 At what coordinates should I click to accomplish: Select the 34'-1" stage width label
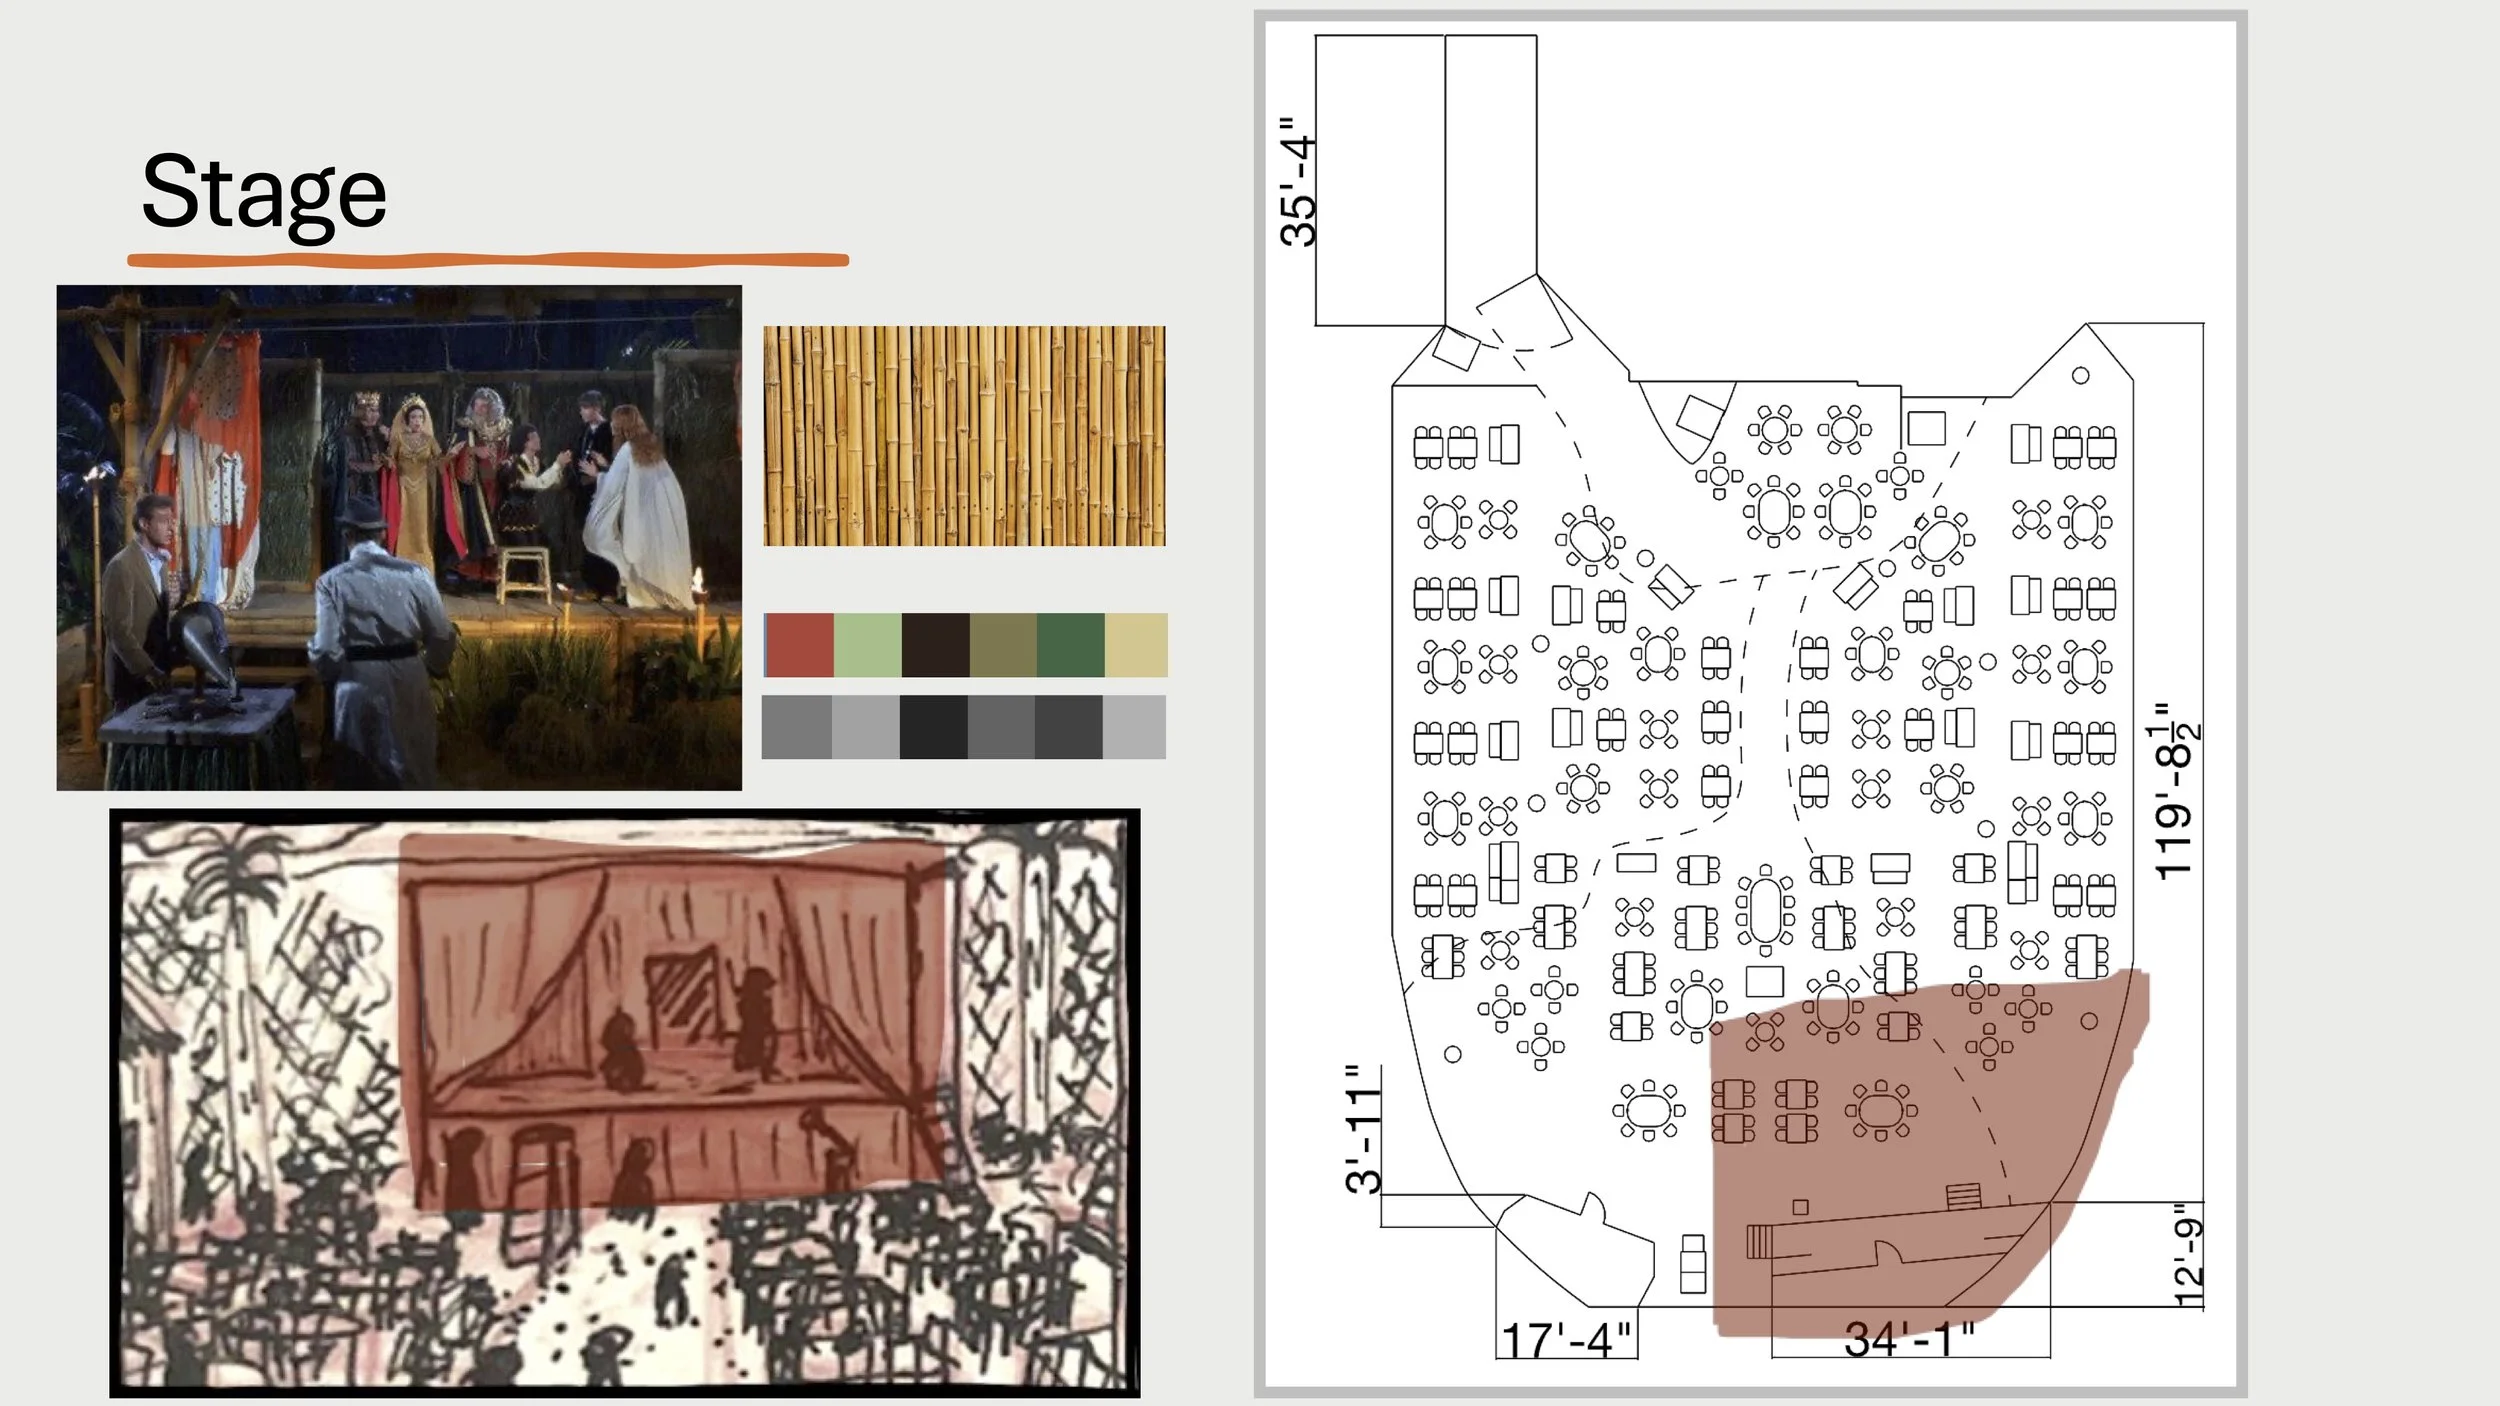[1908, 1340]
